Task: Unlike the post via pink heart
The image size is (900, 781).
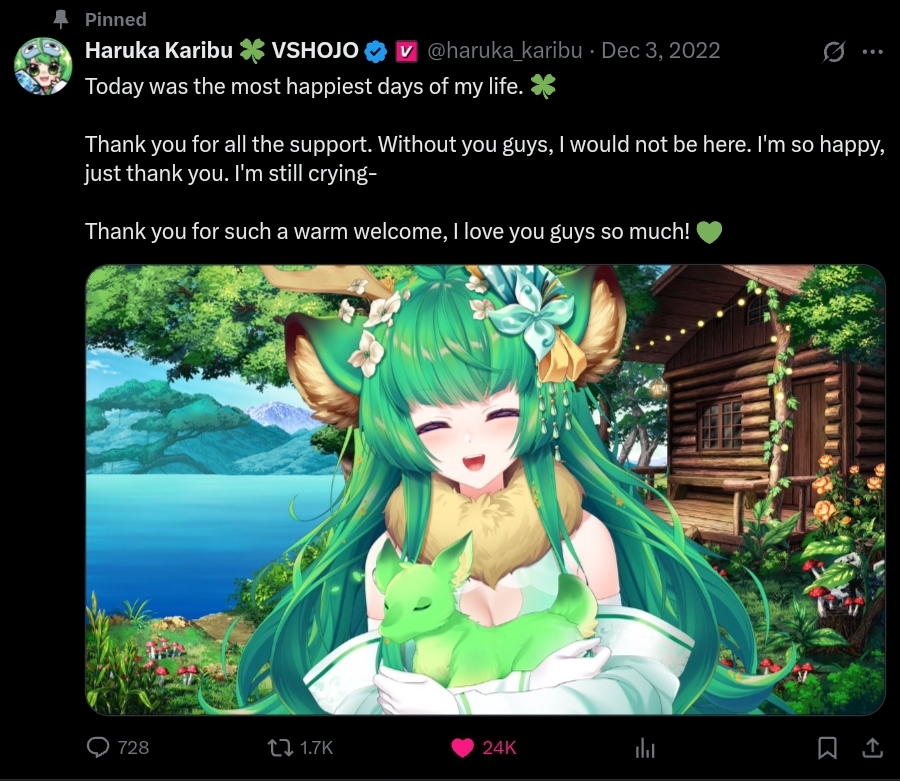Action: 463,748
